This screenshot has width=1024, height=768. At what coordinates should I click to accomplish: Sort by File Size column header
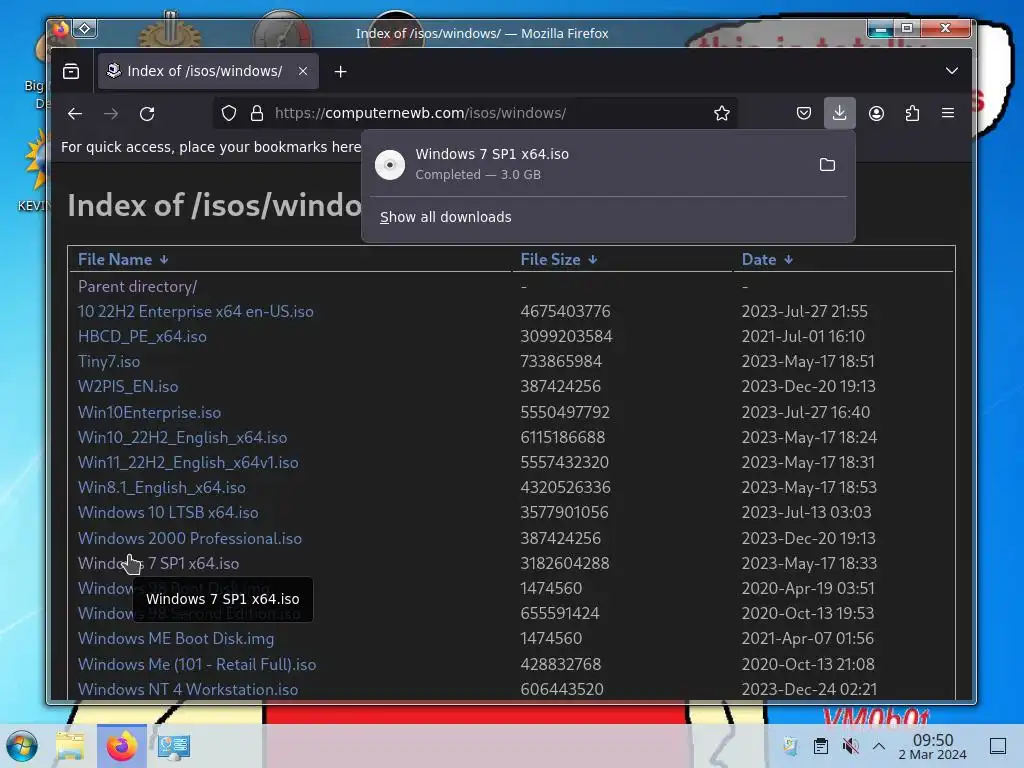pyautogui.click(x=550, y=259)
